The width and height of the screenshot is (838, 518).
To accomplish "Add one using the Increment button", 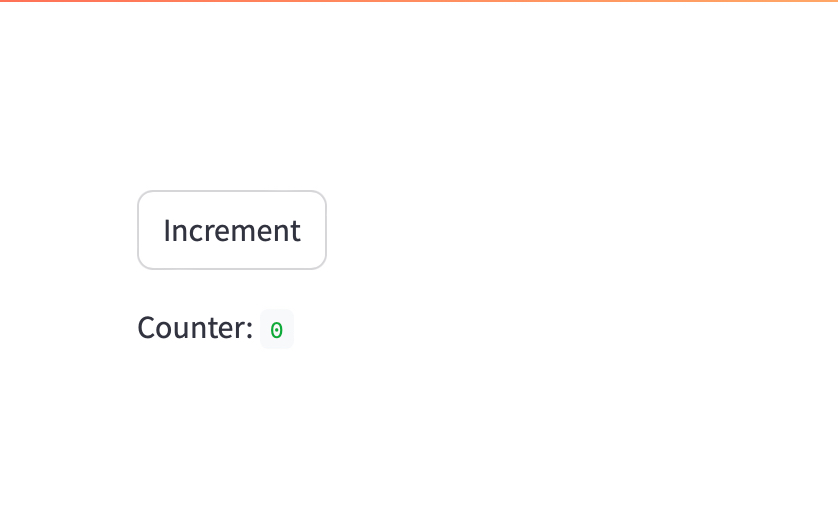I will tap(231, 230).
